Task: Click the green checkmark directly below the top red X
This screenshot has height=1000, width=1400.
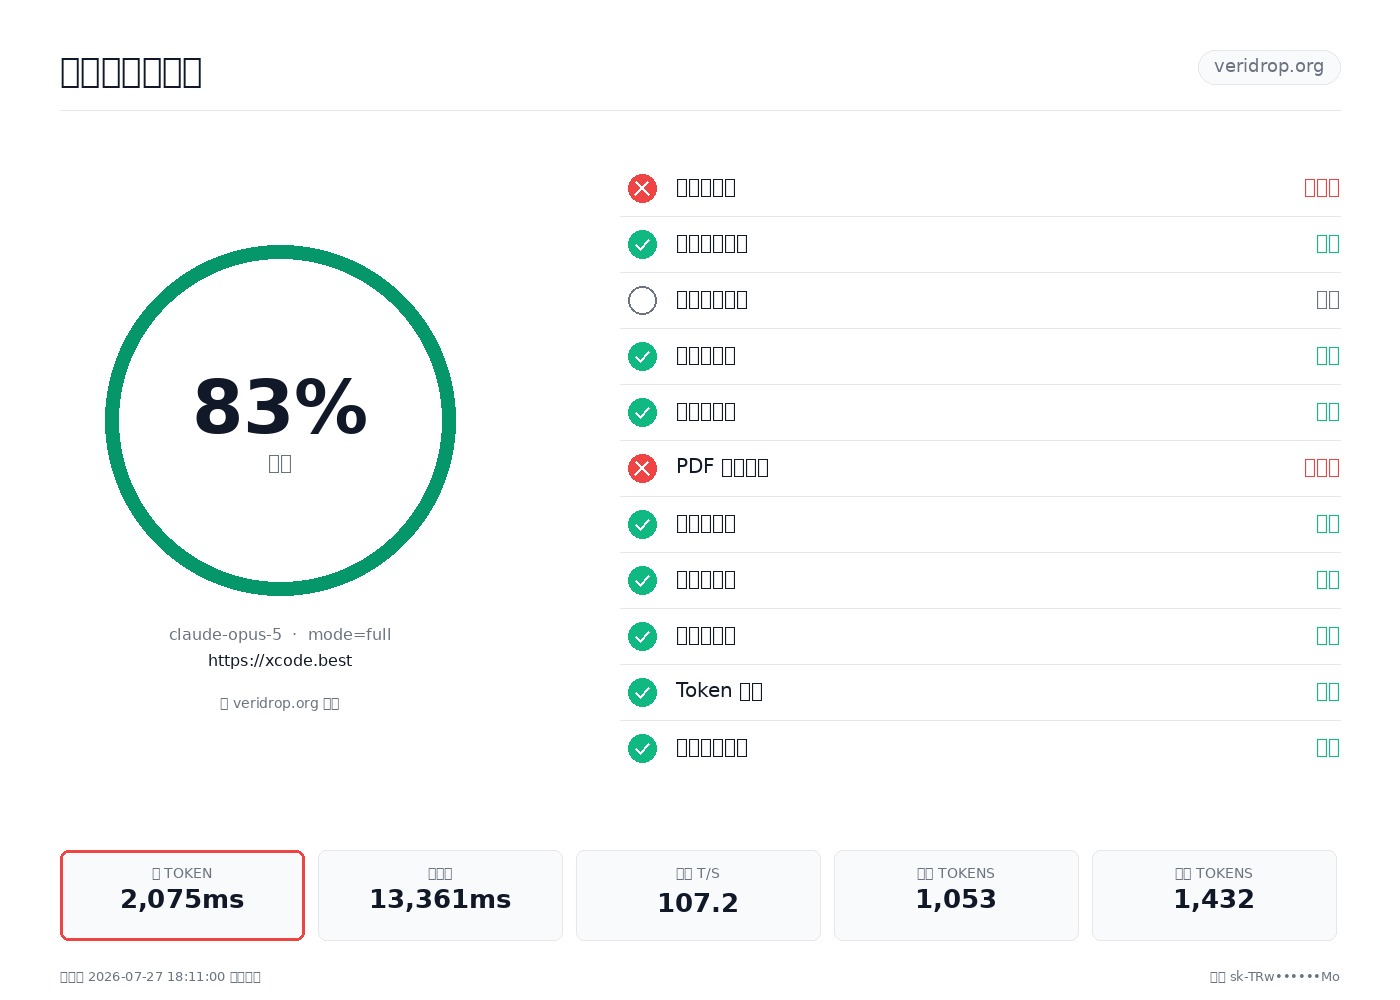Action: (642, 244)
